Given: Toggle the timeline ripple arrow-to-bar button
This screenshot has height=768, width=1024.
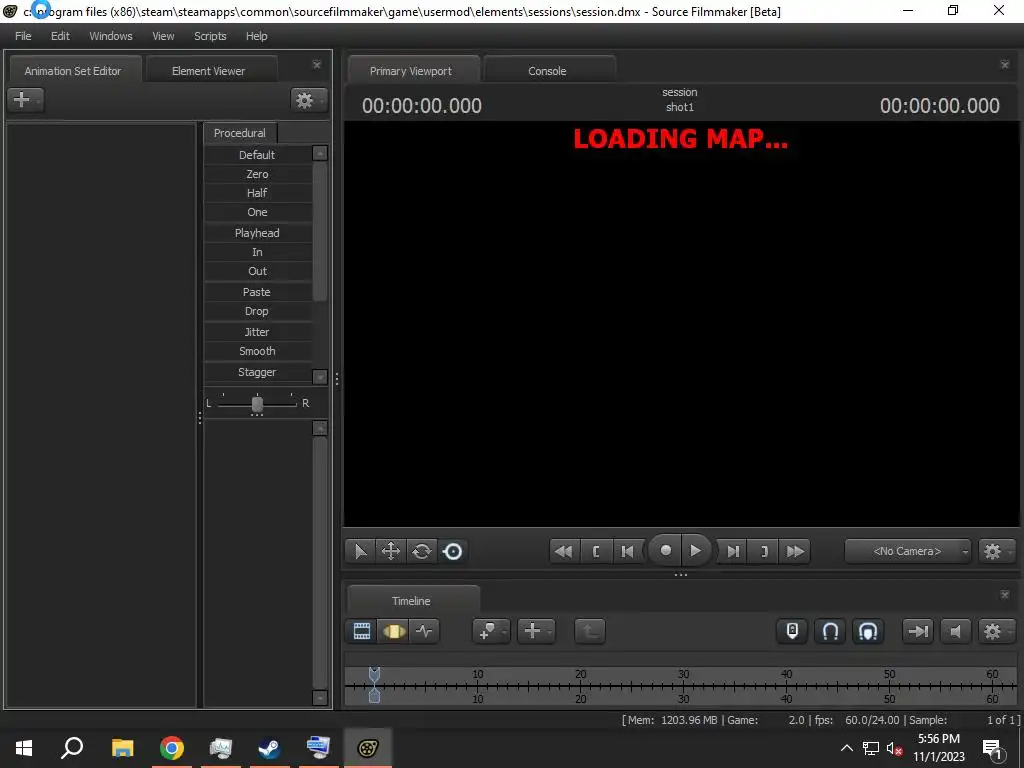Looking at the screenshot, I should tap(918, 631).
